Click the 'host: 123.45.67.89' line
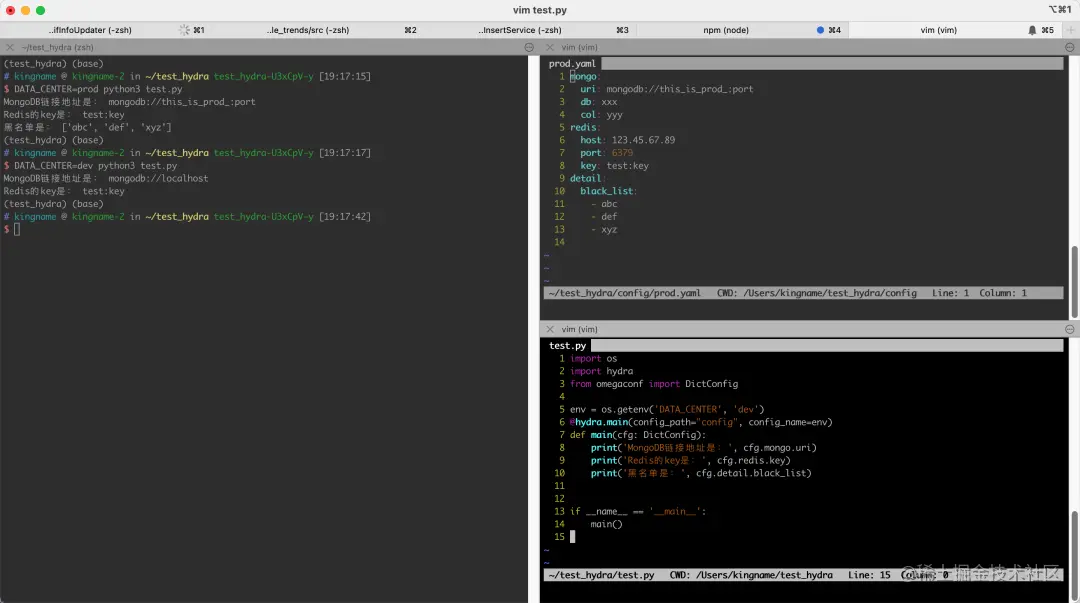Image resolution: width=1080 pixels, height=603 pixels. 627,140
